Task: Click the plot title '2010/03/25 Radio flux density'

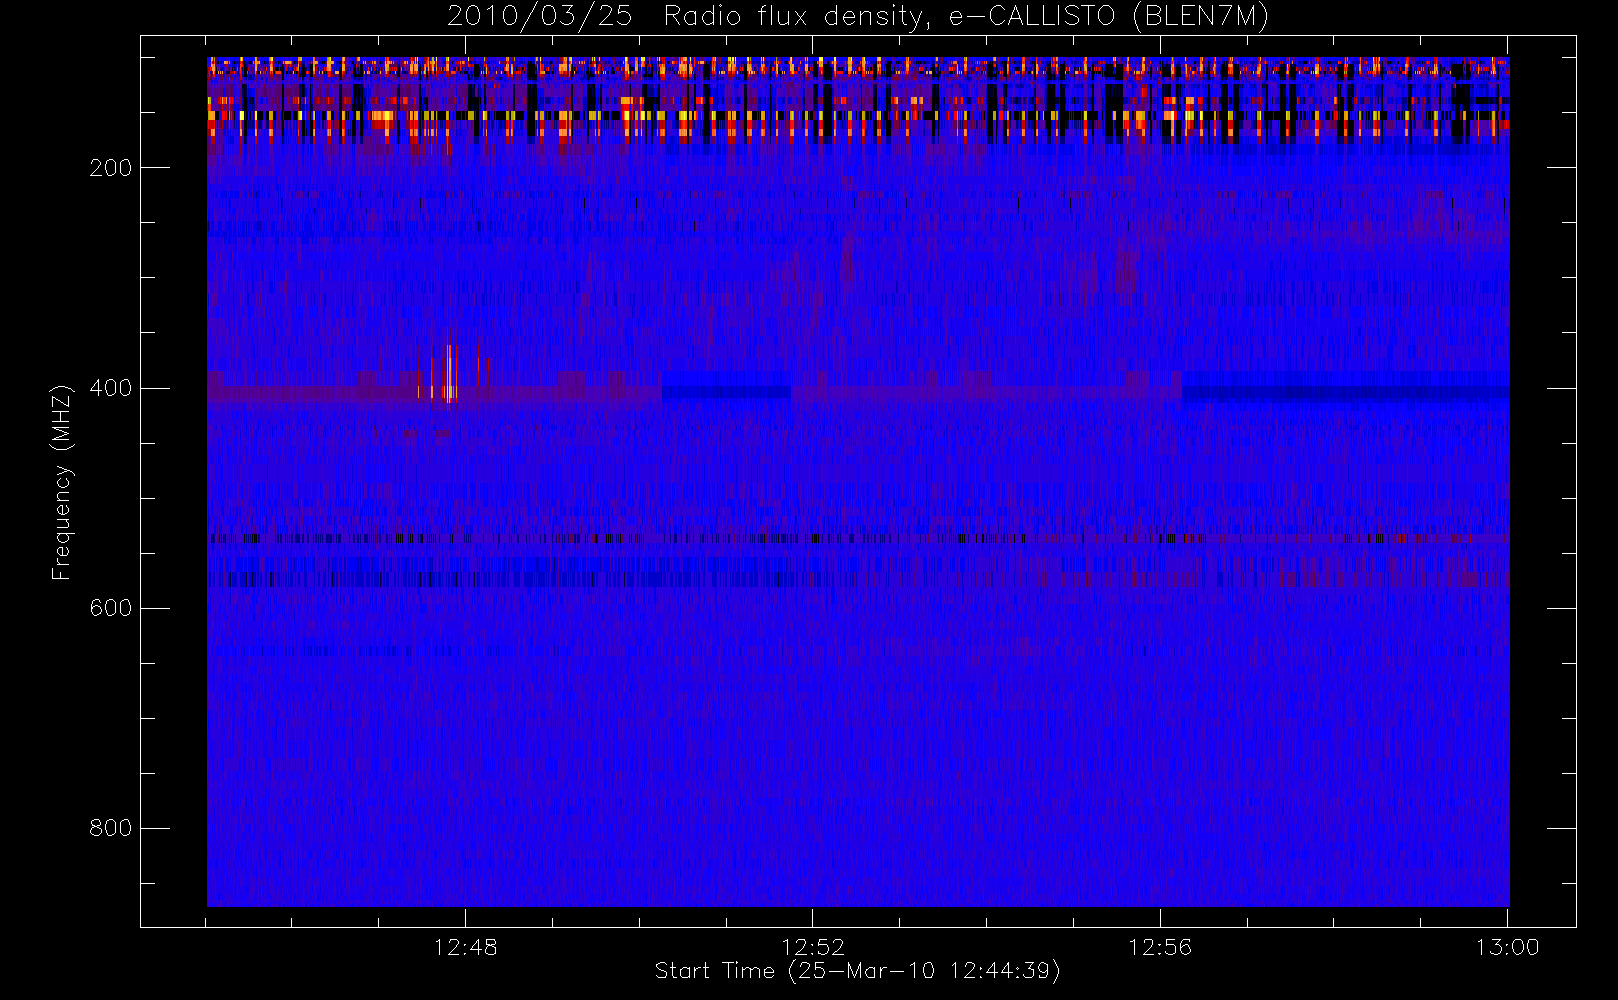Action: (858, 17)
